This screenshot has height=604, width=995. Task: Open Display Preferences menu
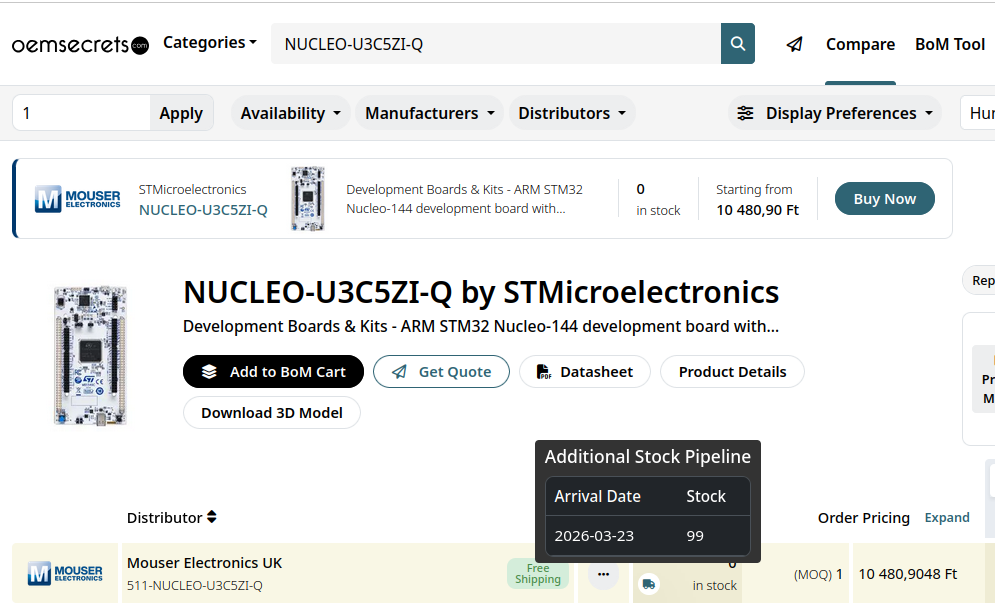835,113
